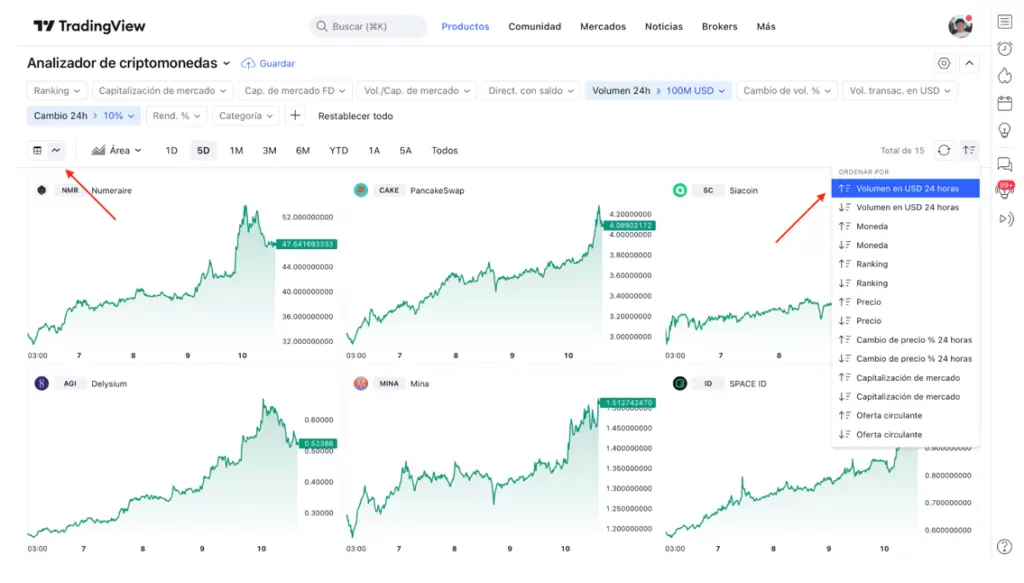Open the Área chart type dropdown
1024x583 pixels.
(117, 150)
